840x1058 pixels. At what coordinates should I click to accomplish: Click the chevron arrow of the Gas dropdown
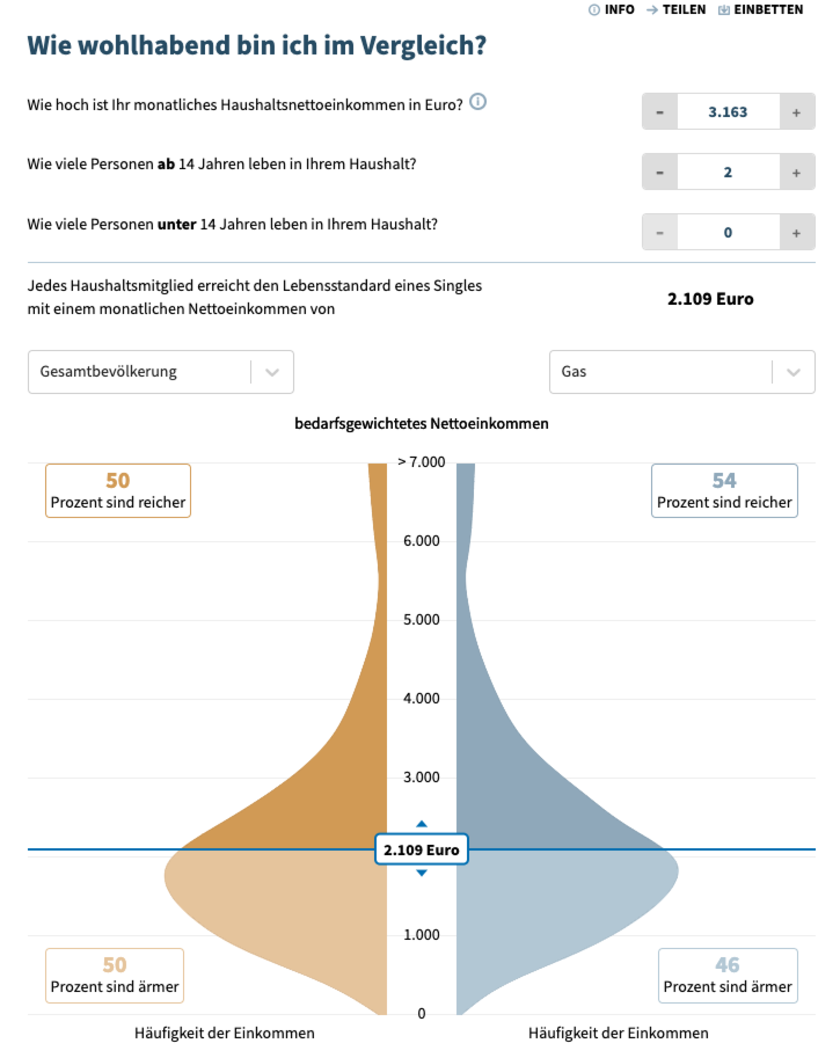point(794,372)
